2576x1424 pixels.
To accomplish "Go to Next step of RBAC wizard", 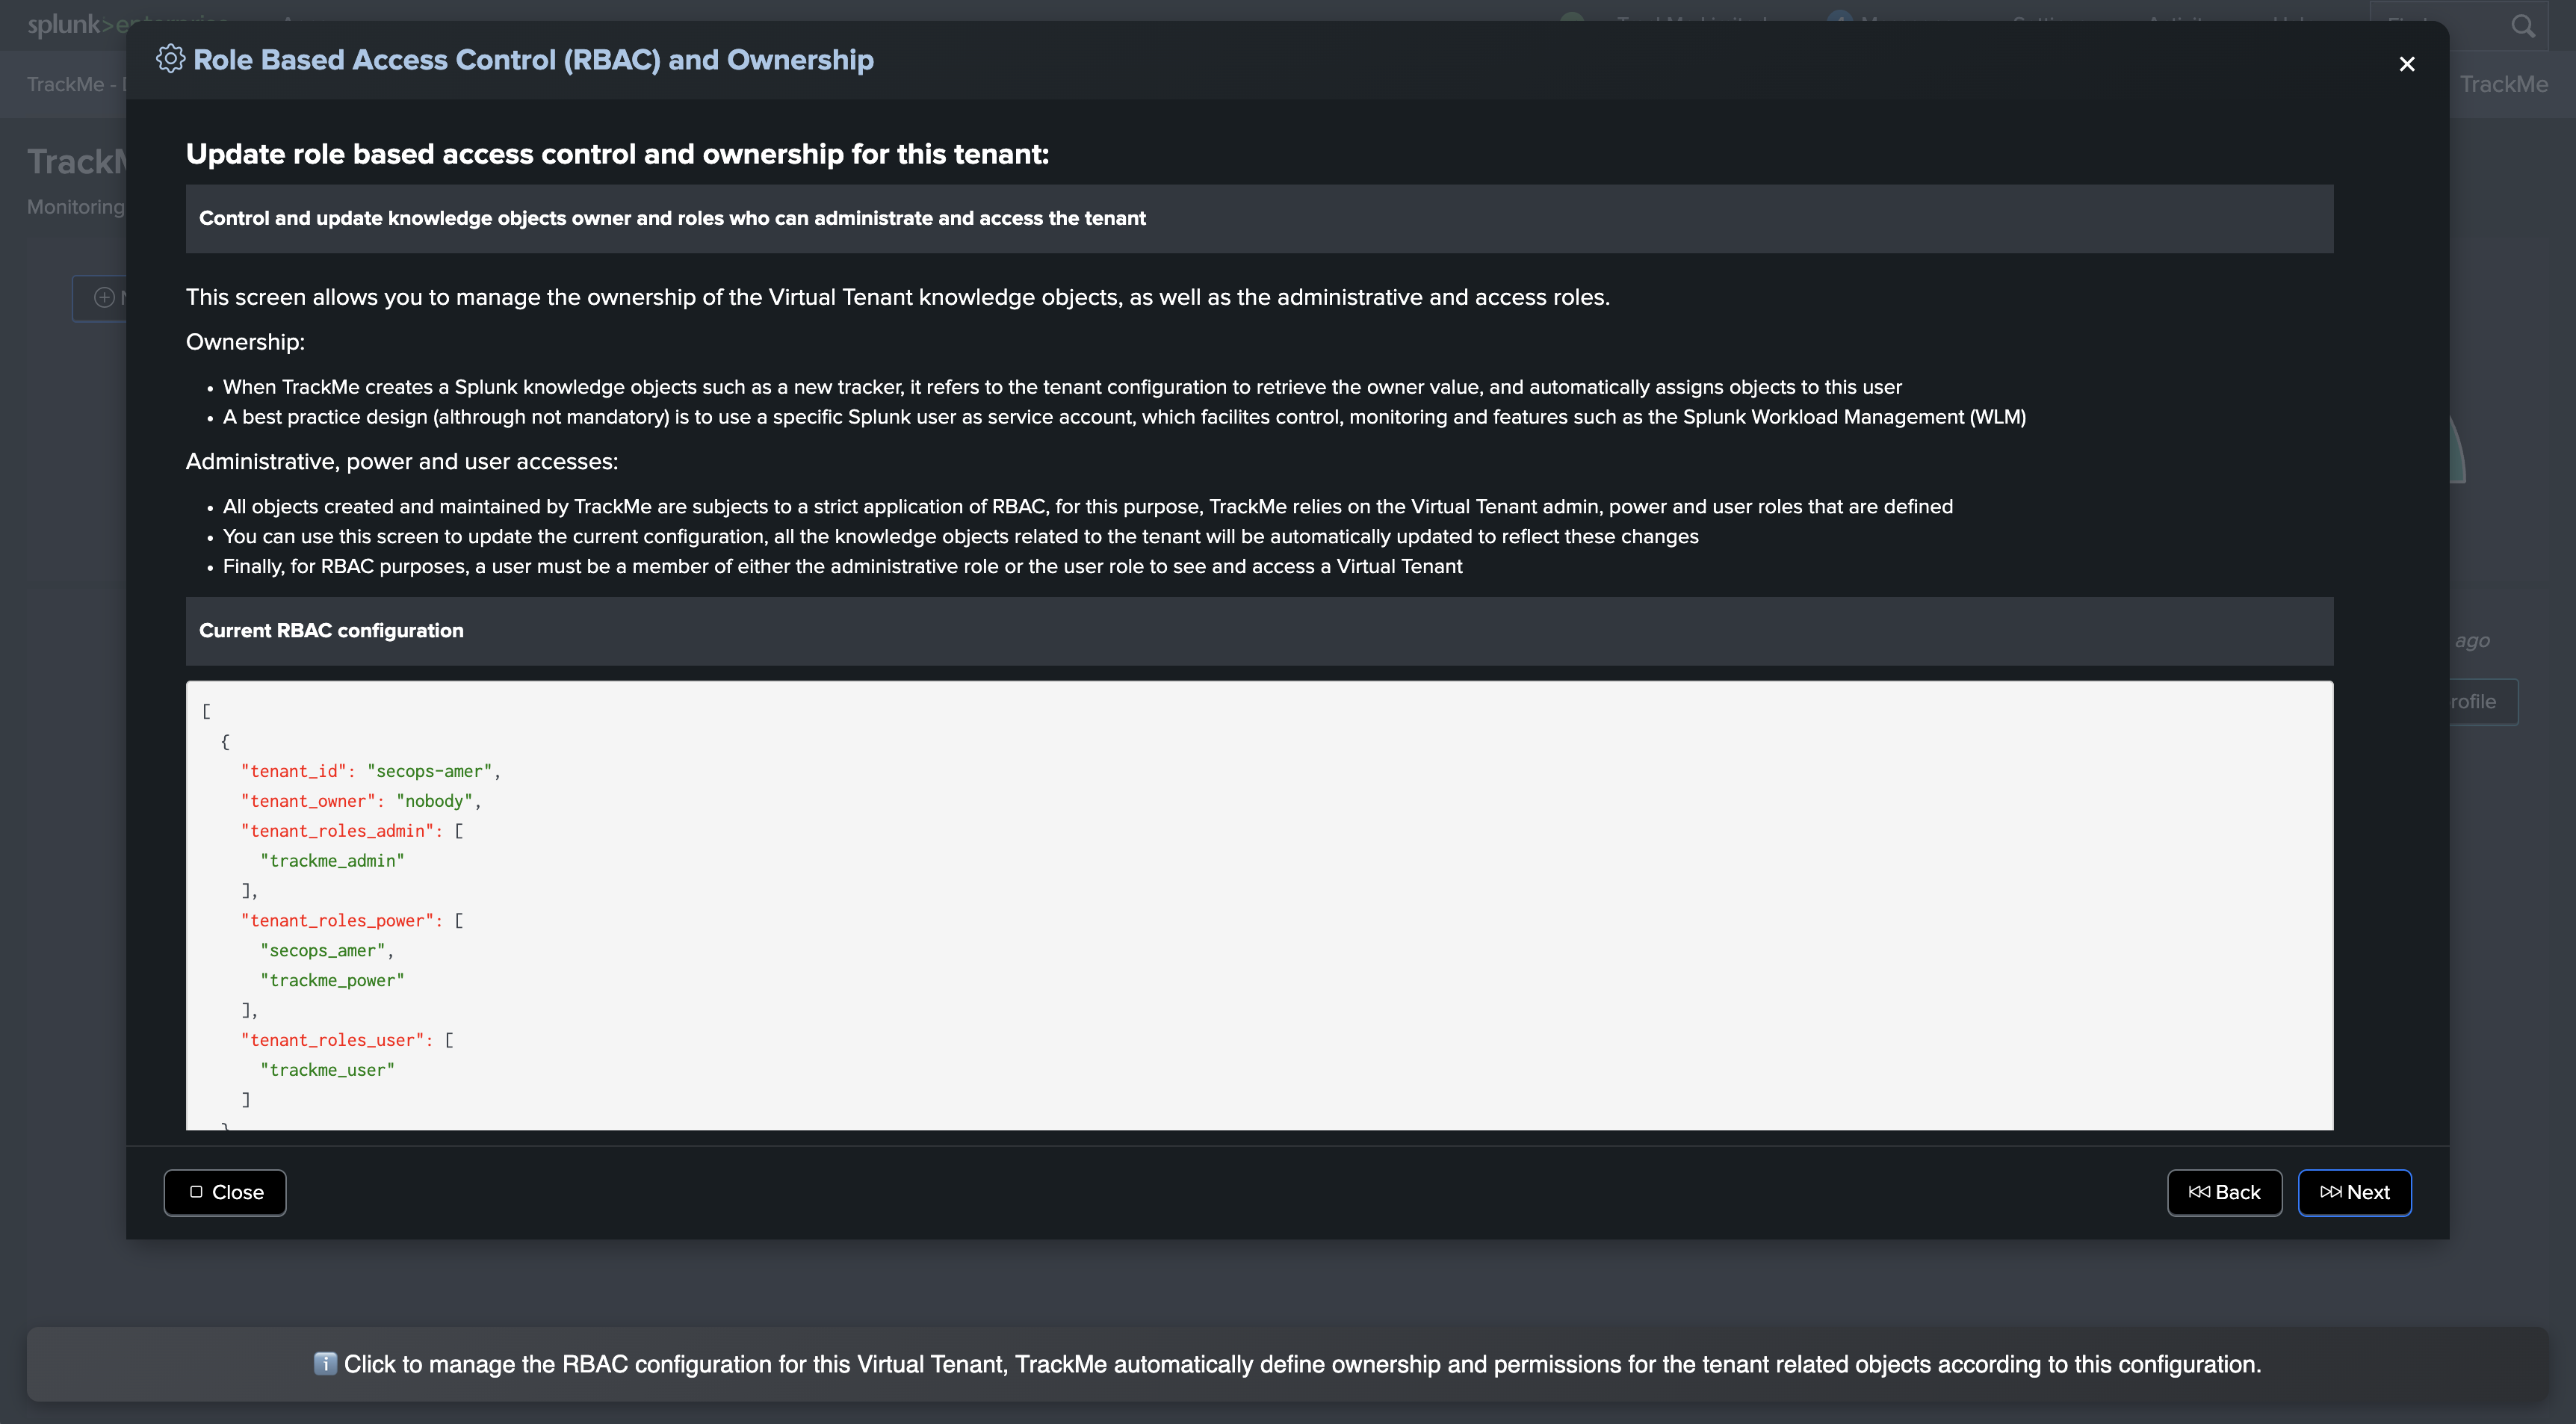I will (2354, 1192).
